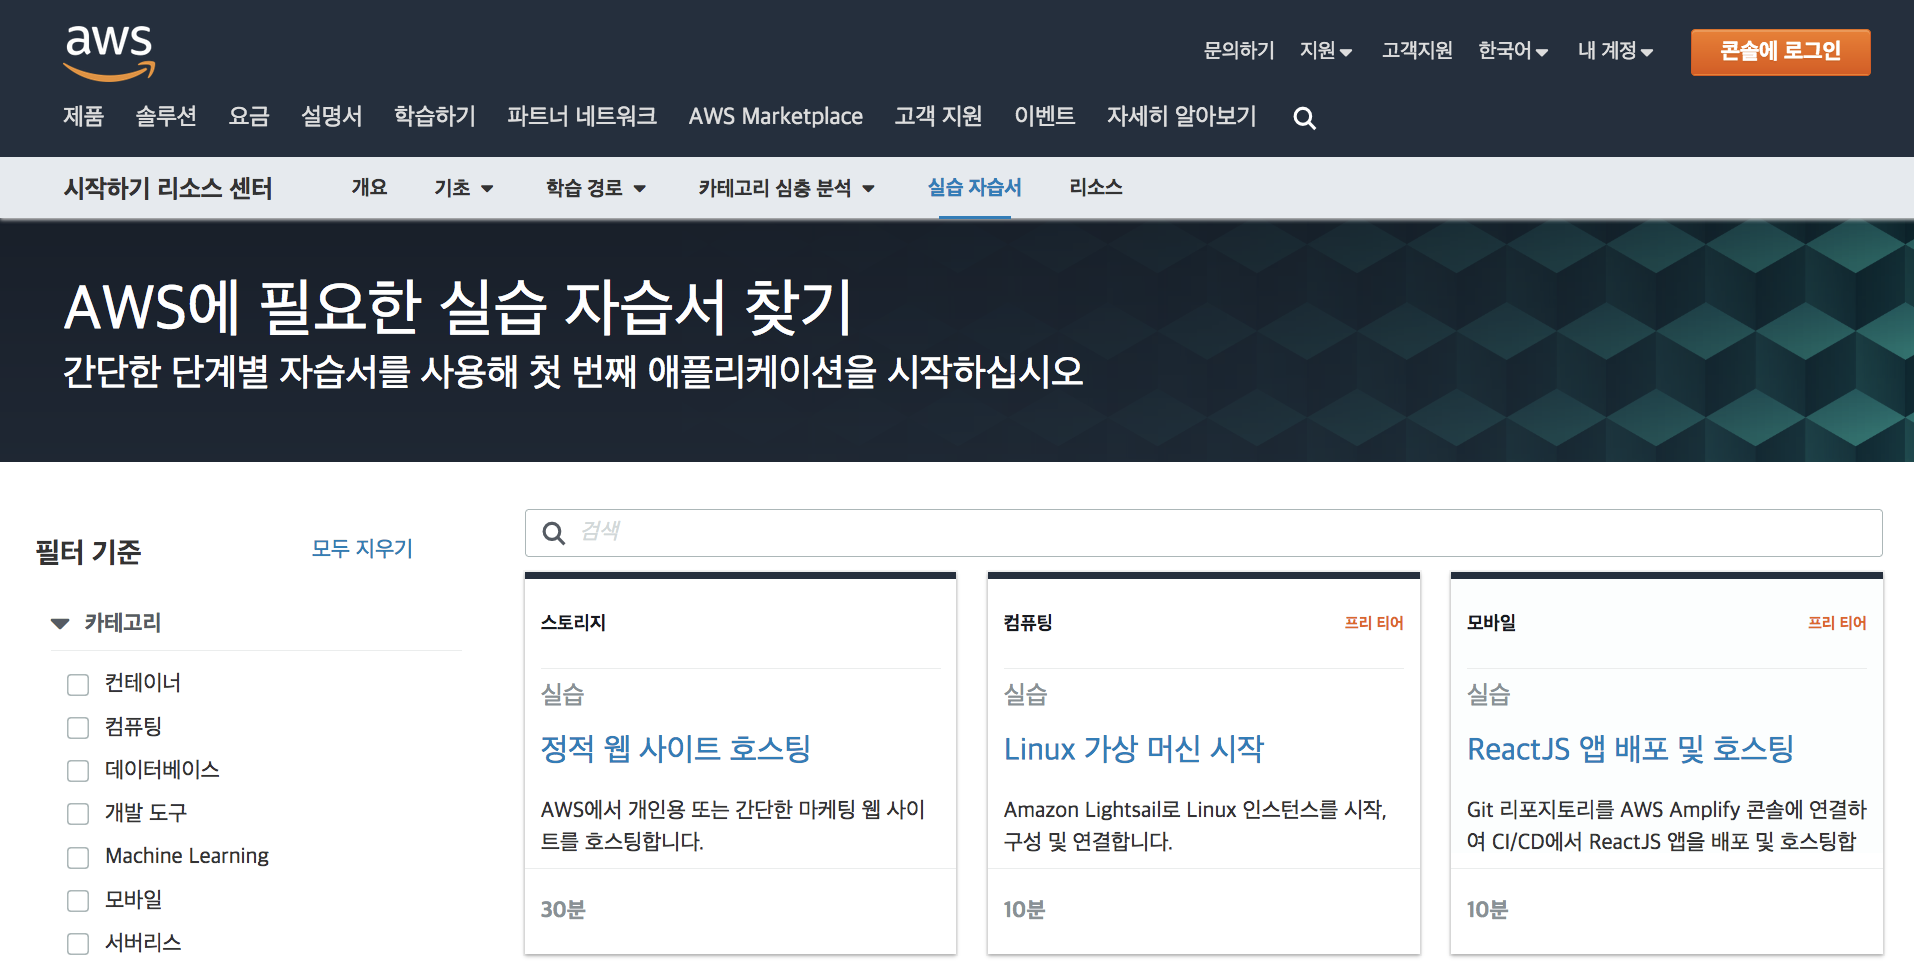The height and width of the screenshot is (966, 1914).
Task: Open the search magnifier in navigation bar
Action: (x=1304, y=118)
